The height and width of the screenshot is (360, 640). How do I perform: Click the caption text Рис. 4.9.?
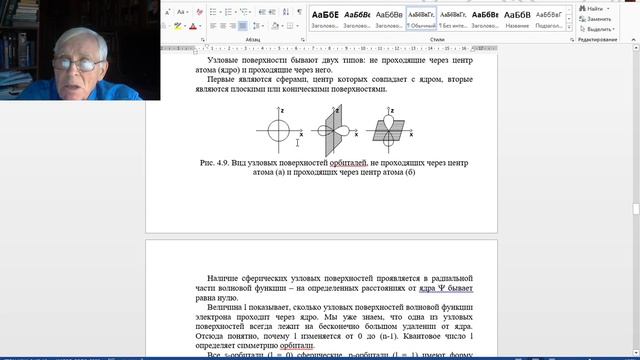coord(214,163)
